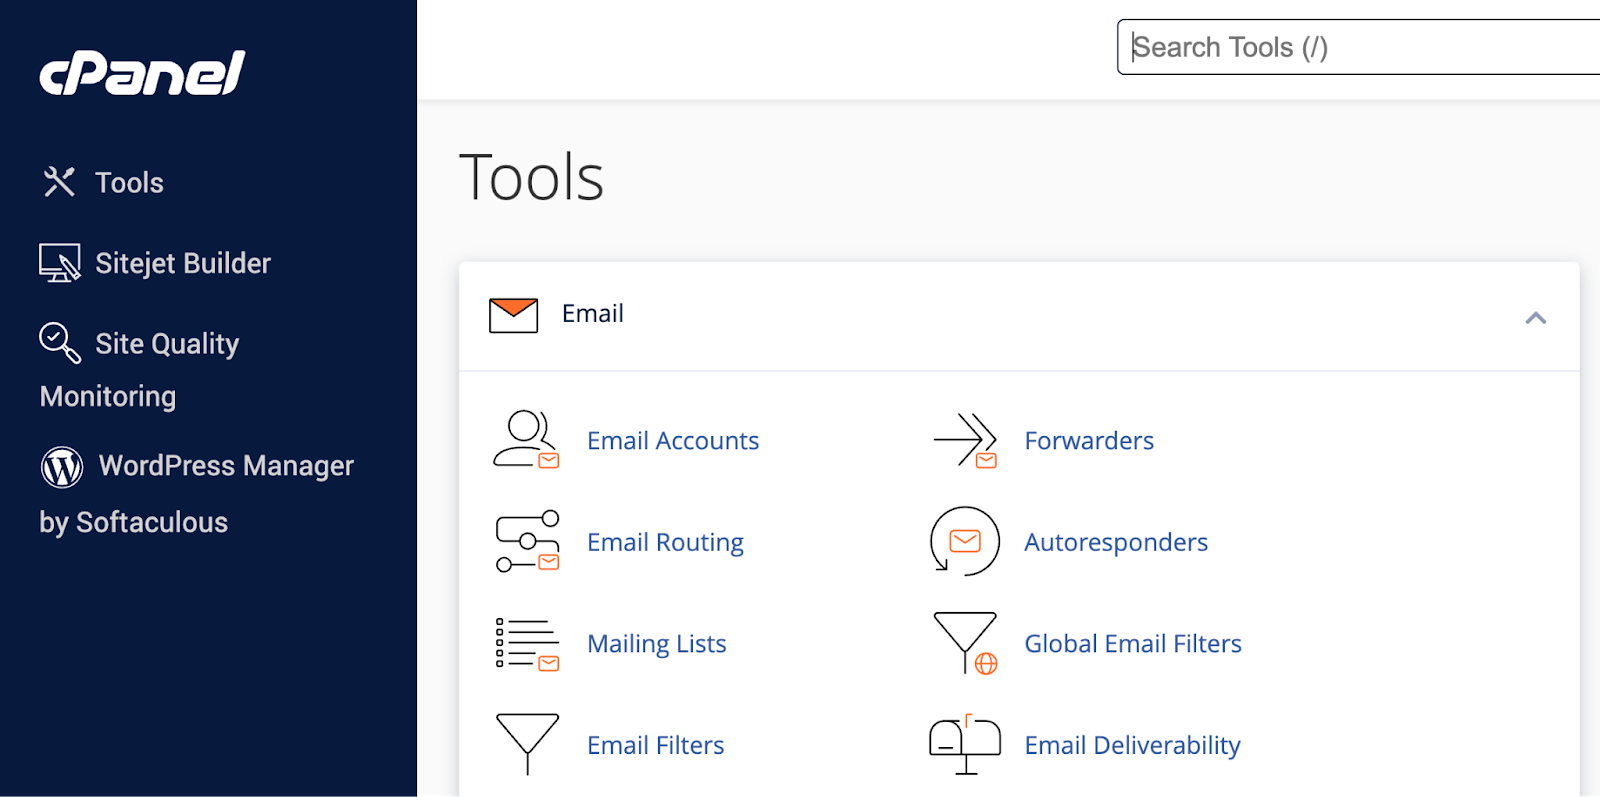Open the Email Accounts link
1600x797 pixels.
pyautogui.click(x=673, y=440)
